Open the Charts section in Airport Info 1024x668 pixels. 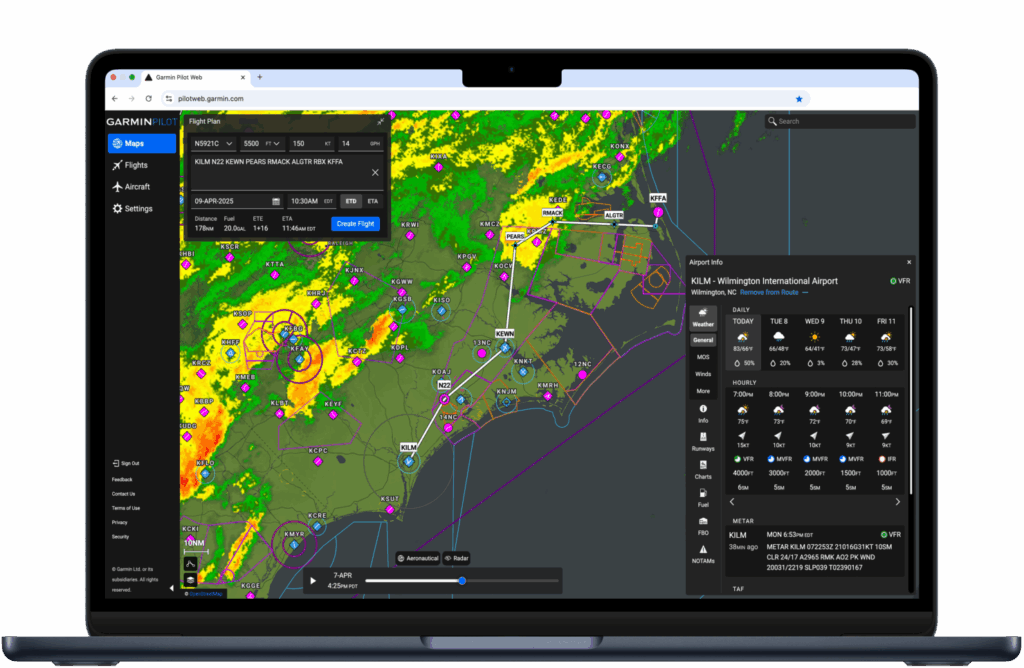pos(703,468)
